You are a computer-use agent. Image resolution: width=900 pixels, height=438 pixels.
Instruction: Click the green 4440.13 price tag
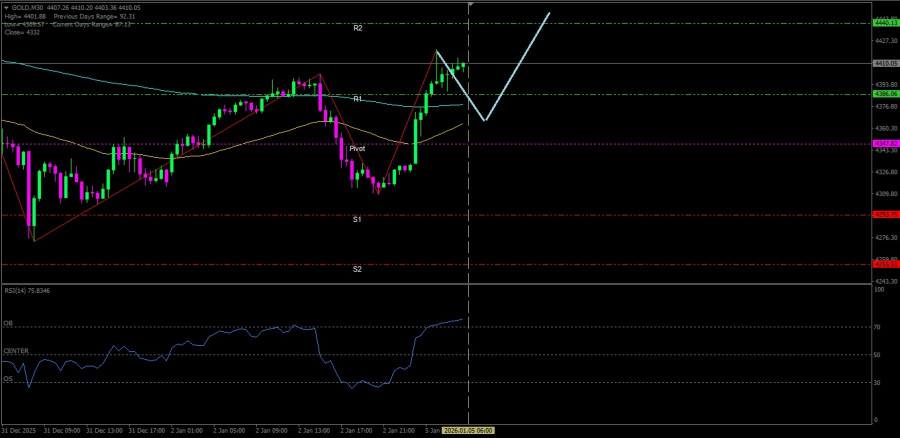coord(885,23)
